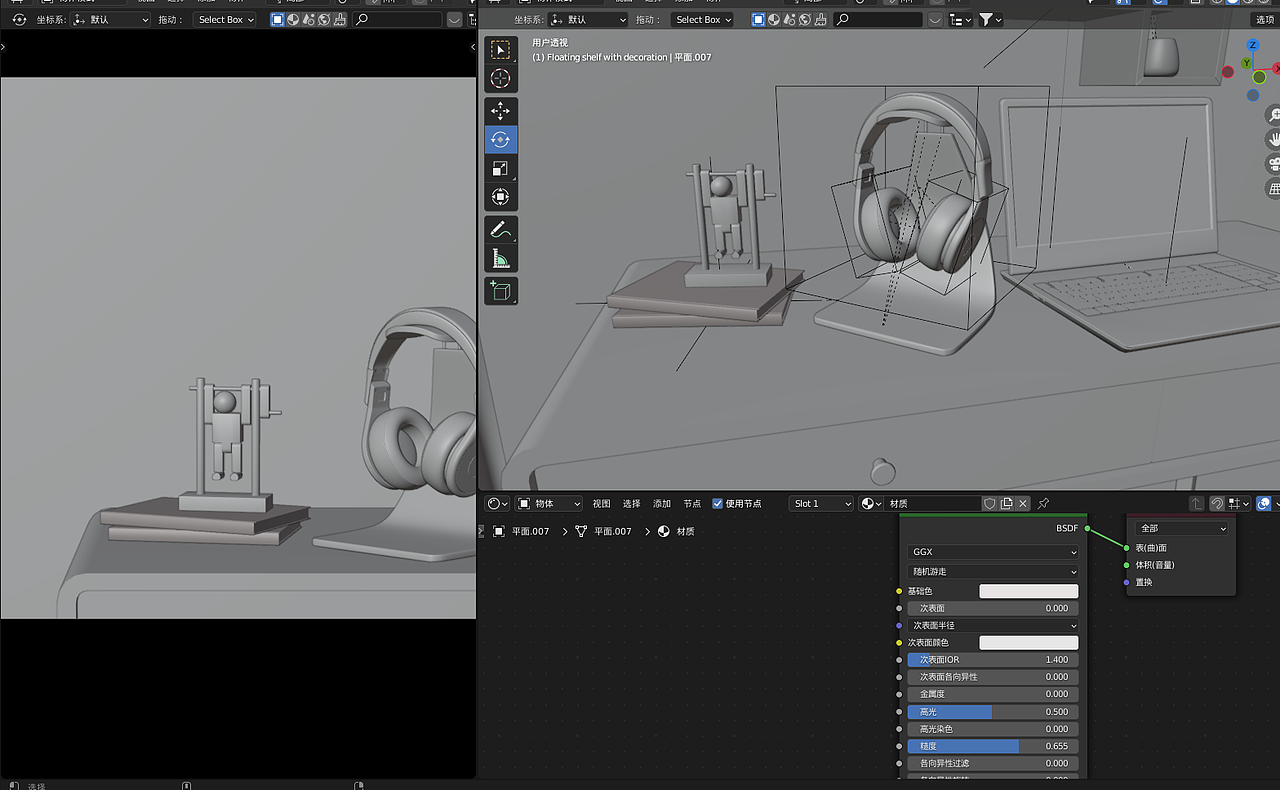This screenshot has height=790, width=1280.
Task: Select the Scale tool
Action: coord(500,168)
